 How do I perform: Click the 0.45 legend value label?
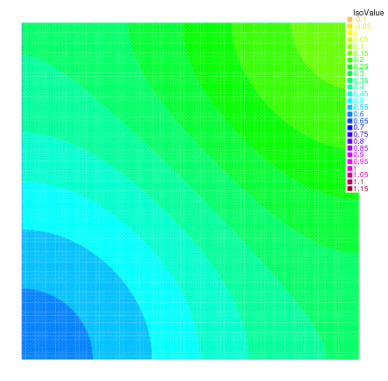[361, 94]
